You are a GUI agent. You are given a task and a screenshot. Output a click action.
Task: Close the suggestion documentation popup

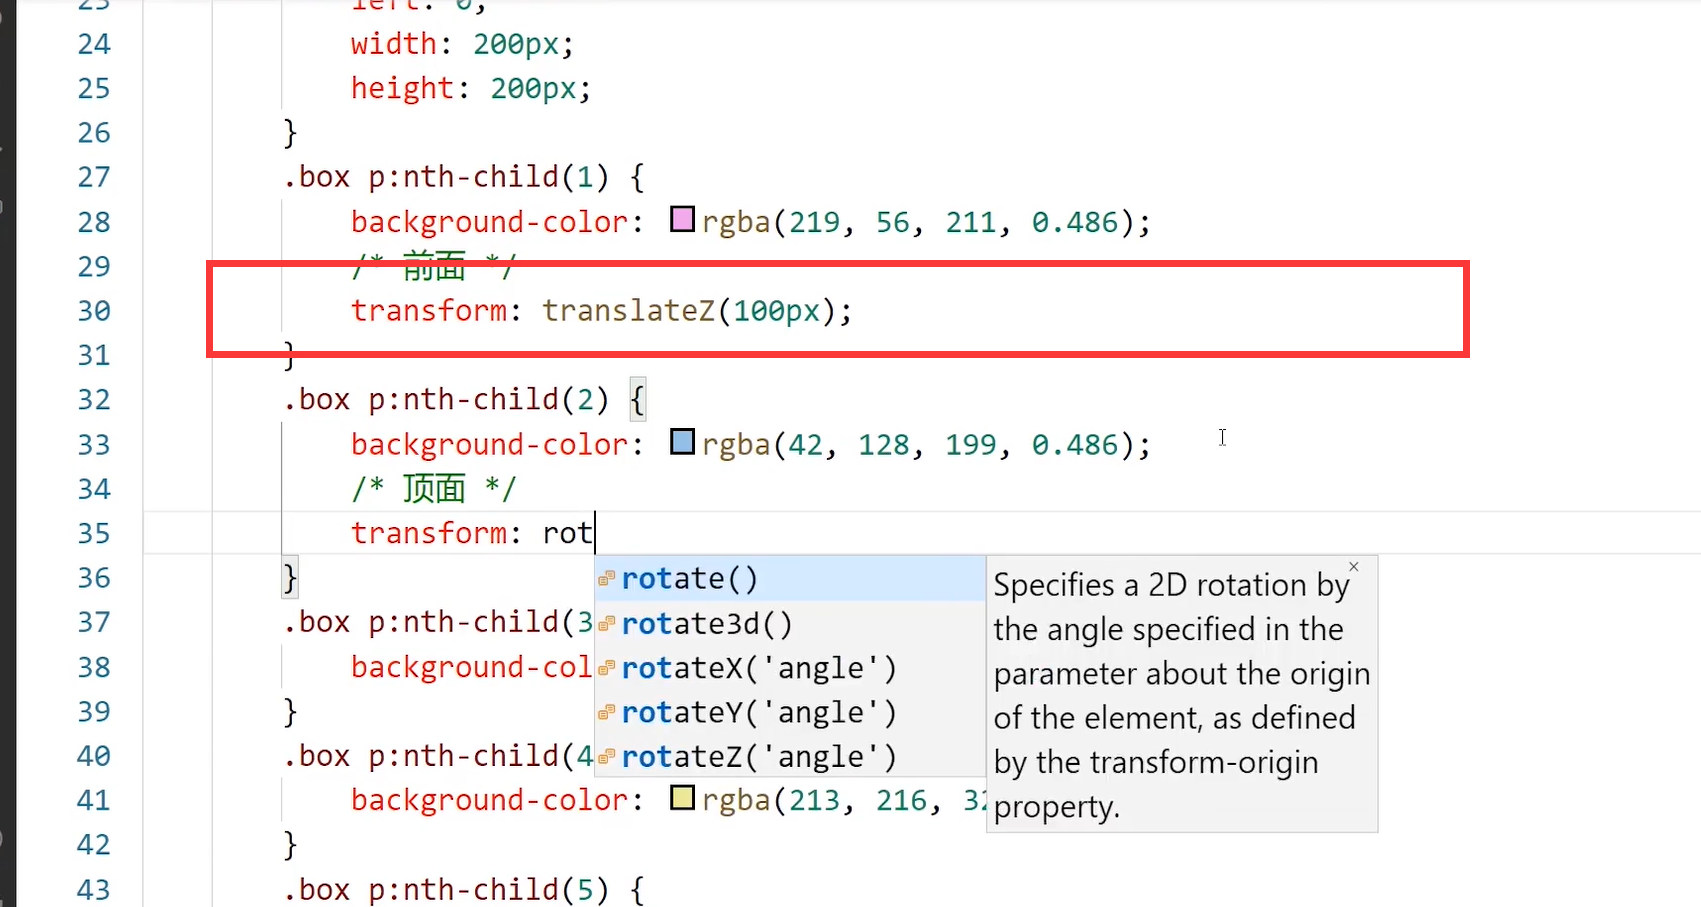[1353, 567]
